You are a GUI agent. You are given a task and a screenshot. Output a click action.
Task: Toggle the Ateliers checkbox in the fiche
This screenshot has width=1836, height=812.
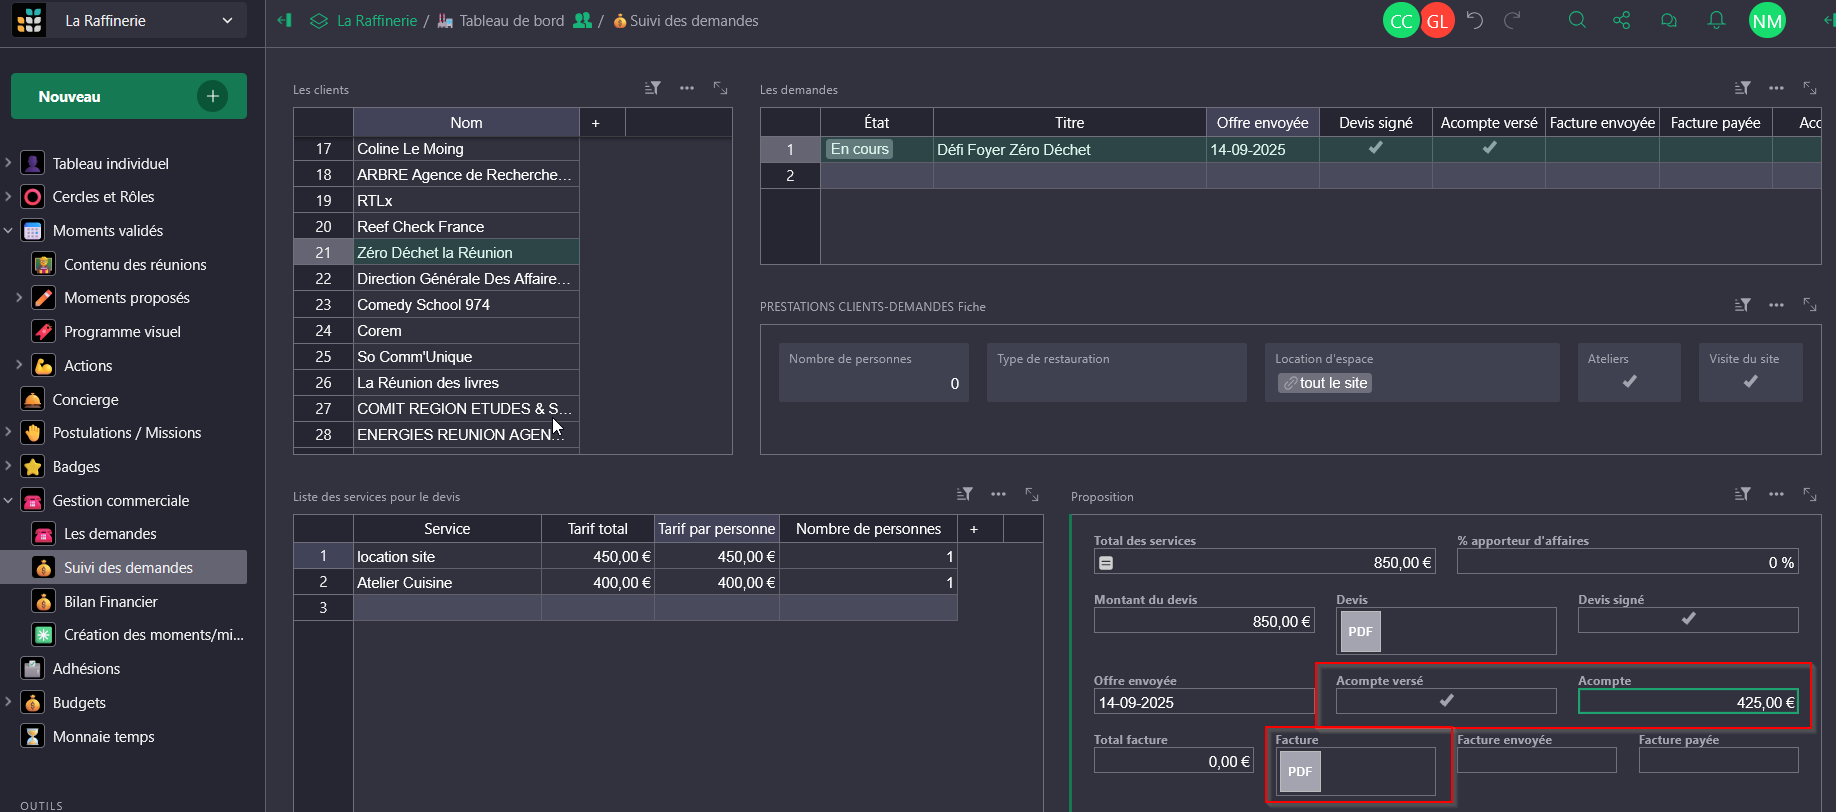pyautogui.click(x=1629, y=382)
